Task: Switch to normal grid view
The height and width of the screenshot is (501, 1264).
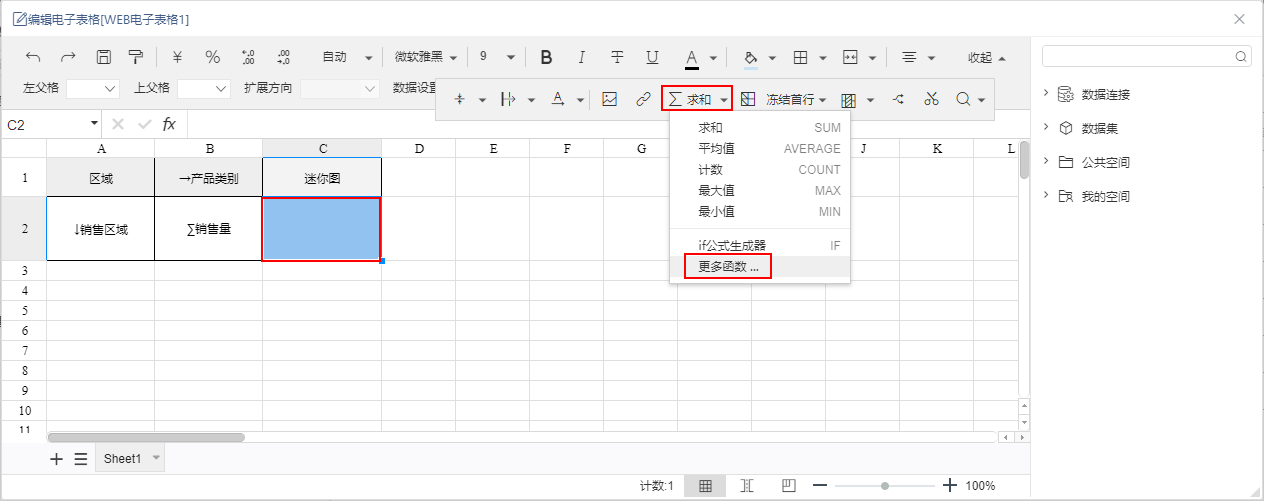Action: pyautogui.click(x=705, y=486)
